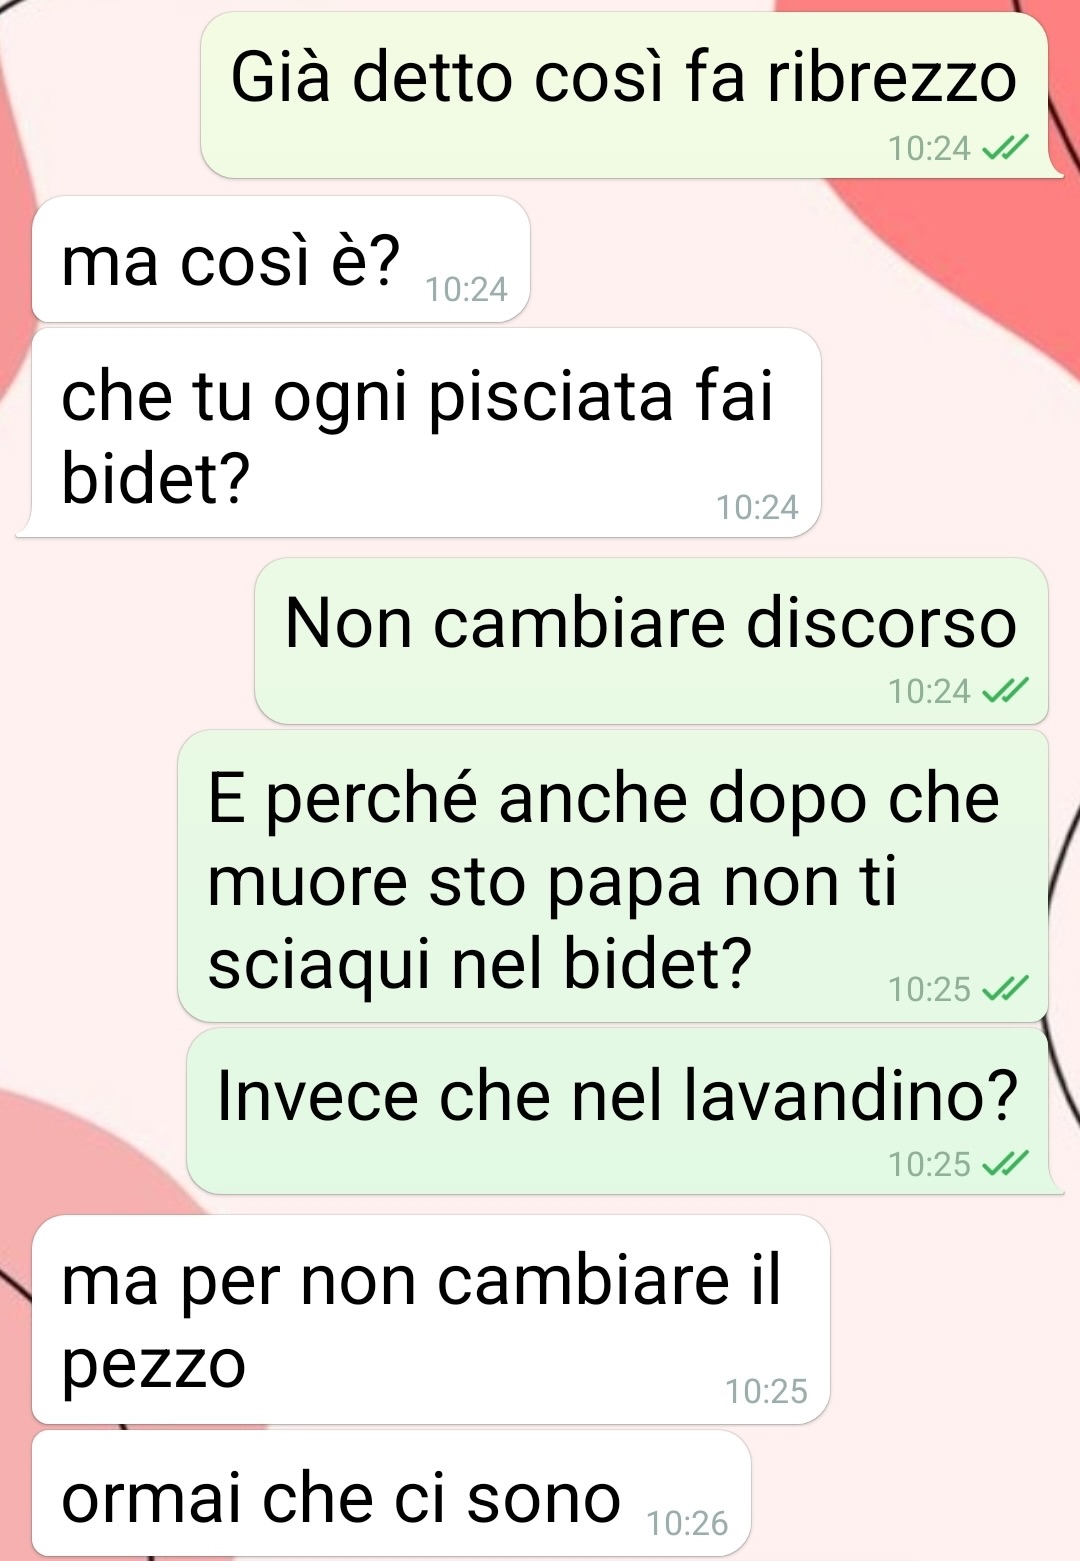Tap the 'E perché anche dopo che muore' message
This screenshot has height=1561, width=1080.
pyautogui.click(x=613, y=876)
